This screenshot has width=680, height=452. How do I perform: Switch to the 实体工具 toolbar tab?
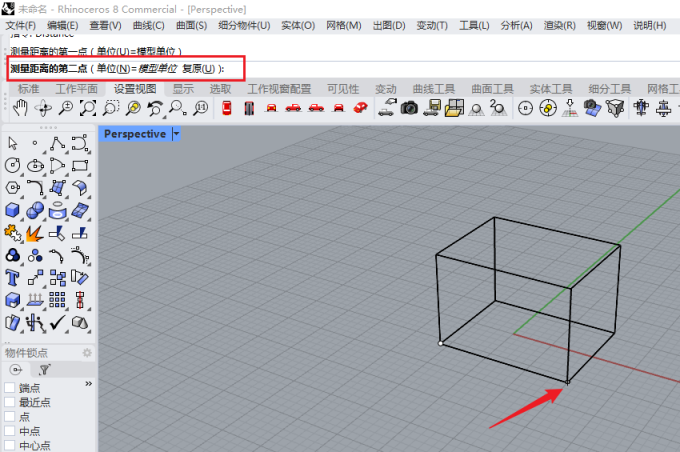click(551, 89)
